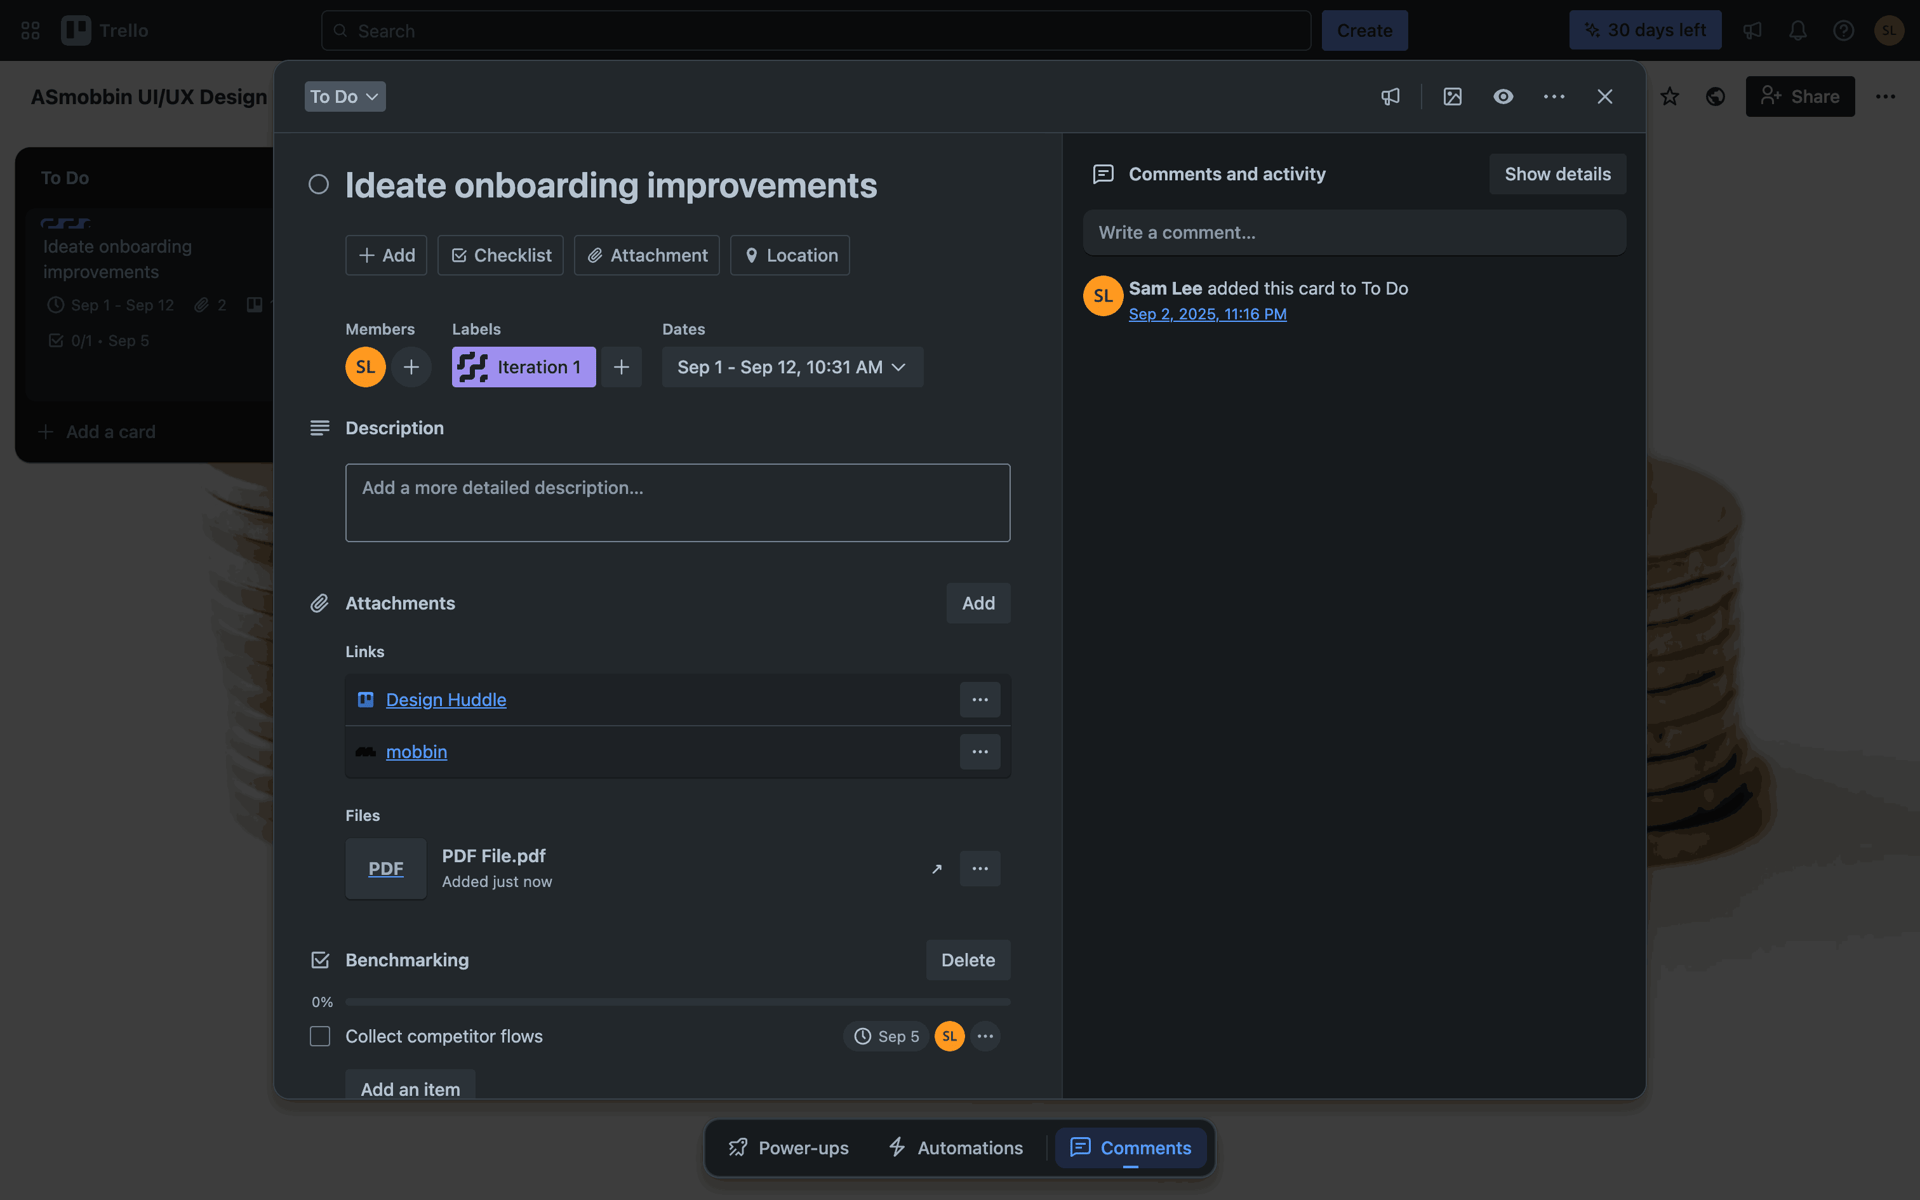Open the Design Huddle link
The image size is (1920, 1200).
click(x=446, y=700)
